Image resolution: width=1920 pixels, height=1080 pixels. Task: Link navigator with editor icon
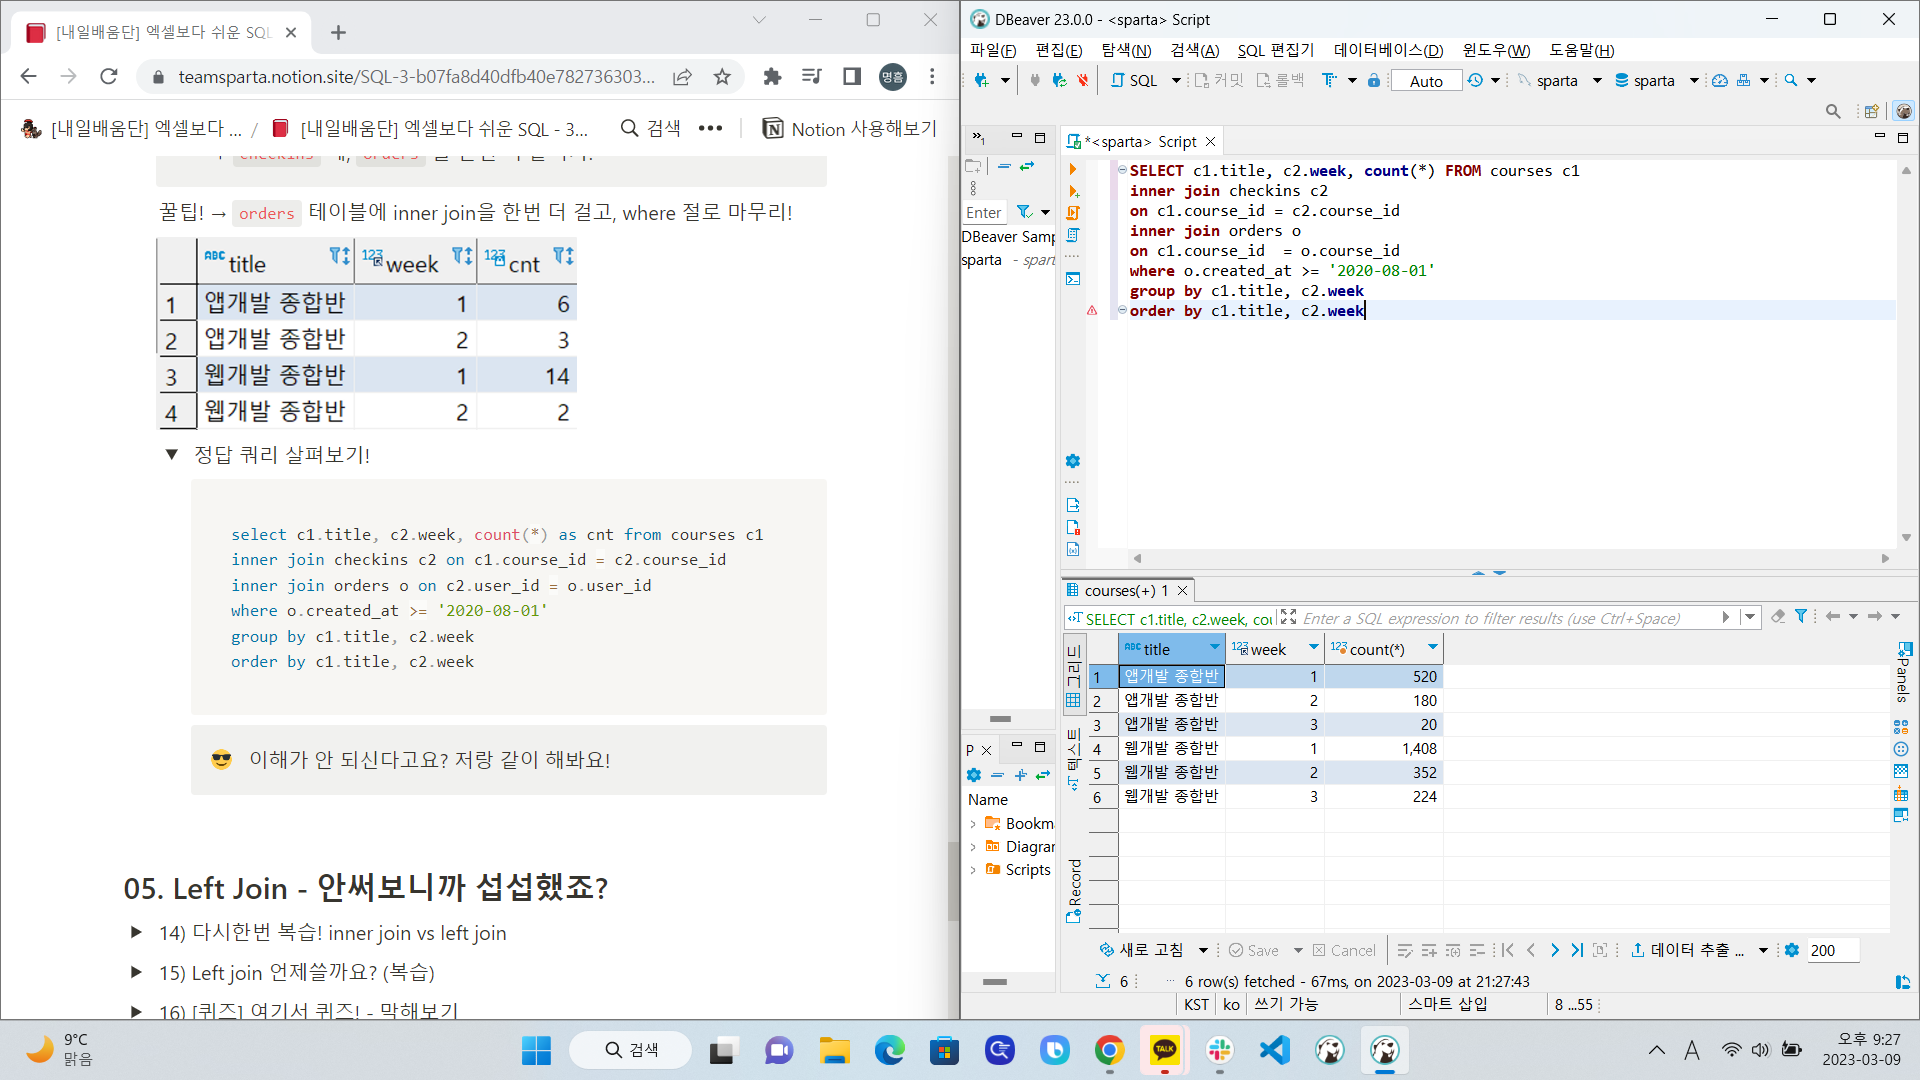(1027, 166)
